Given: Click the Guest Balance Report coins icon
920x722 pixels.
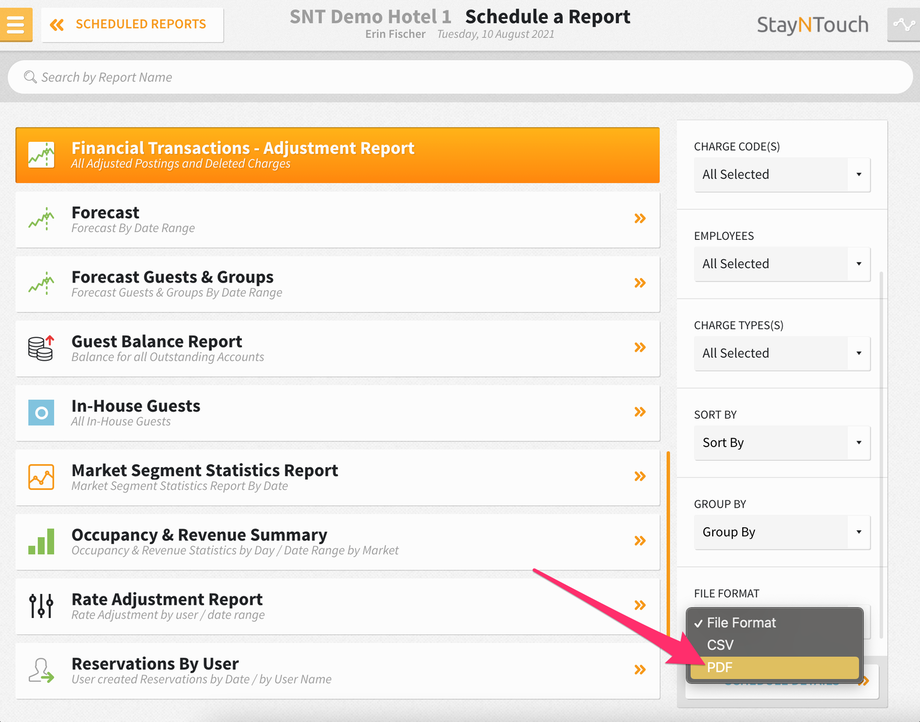Looking at the screenshot, I should point(41,348).
